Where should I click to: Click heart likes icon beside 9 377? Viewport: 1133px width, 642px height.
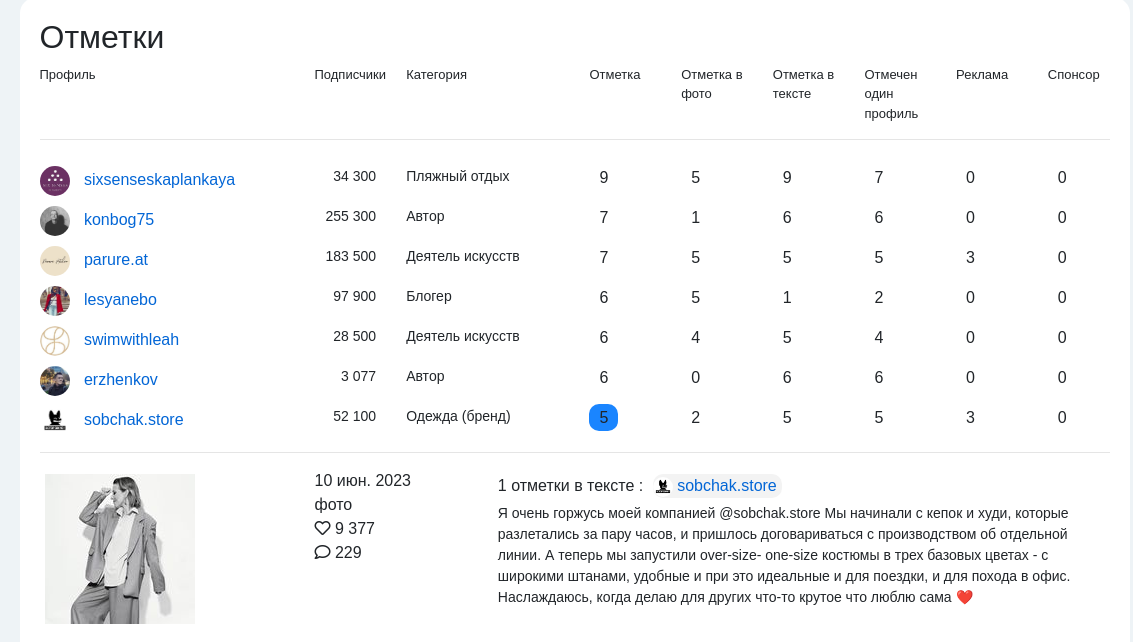(322, 528)
